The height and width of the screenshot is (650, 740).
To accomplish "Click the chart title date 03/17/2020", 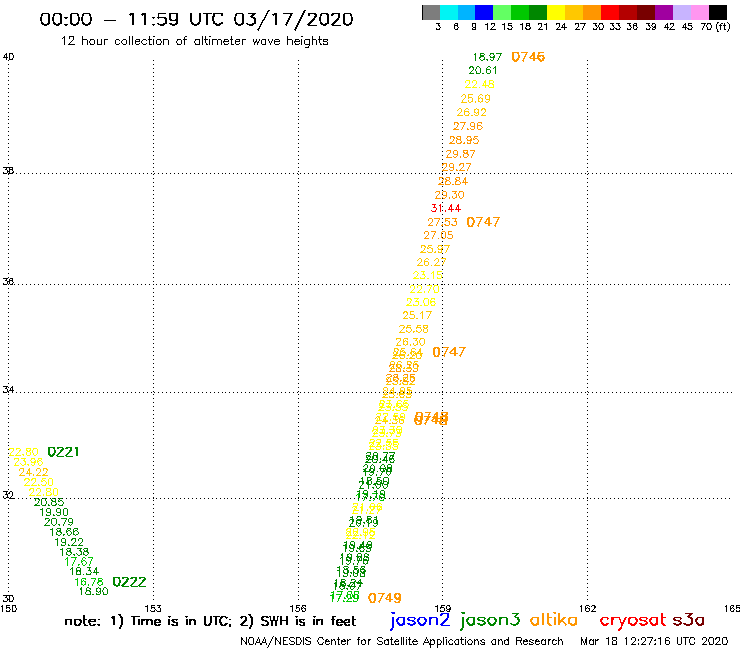I will point(293,20).
